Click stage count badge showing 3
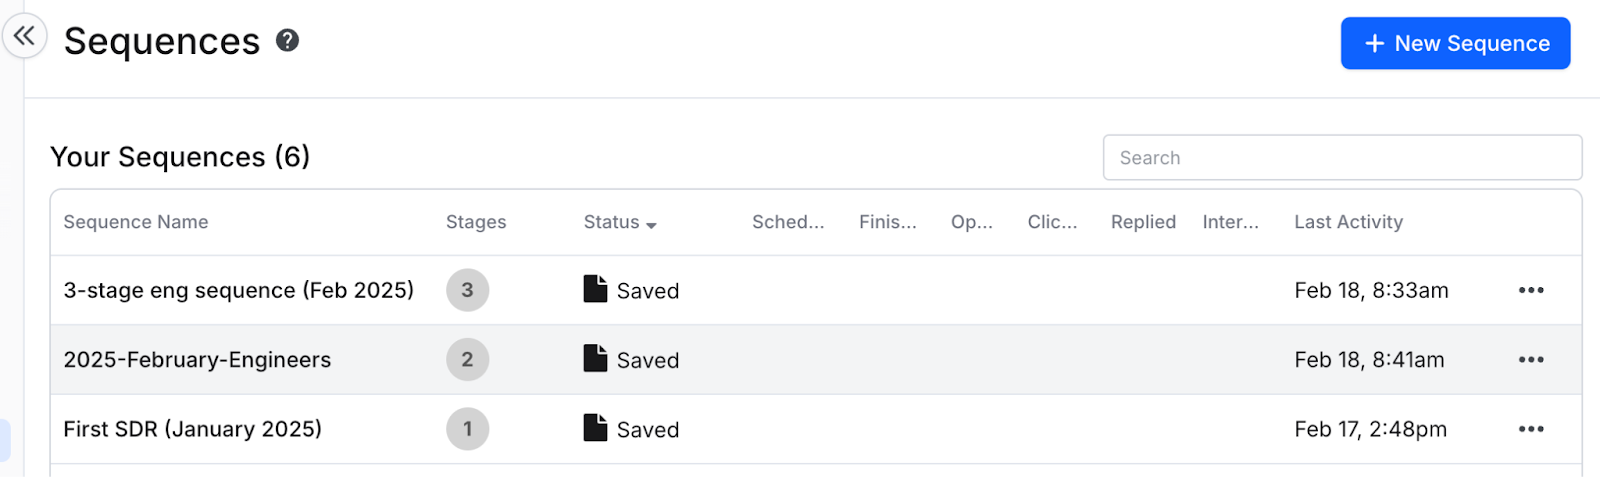The width and height of the screenshot is (1600, 477). click(467, 290)
